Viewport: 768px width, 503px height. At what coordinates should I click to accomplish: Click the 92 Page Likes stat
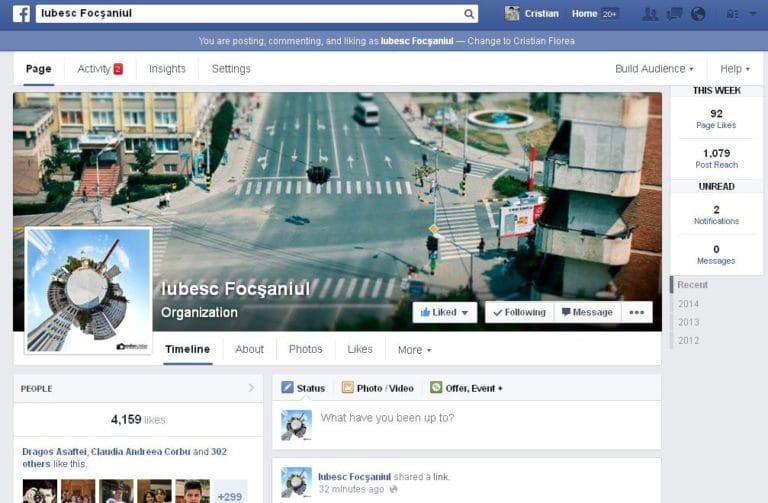pos(716,119)
